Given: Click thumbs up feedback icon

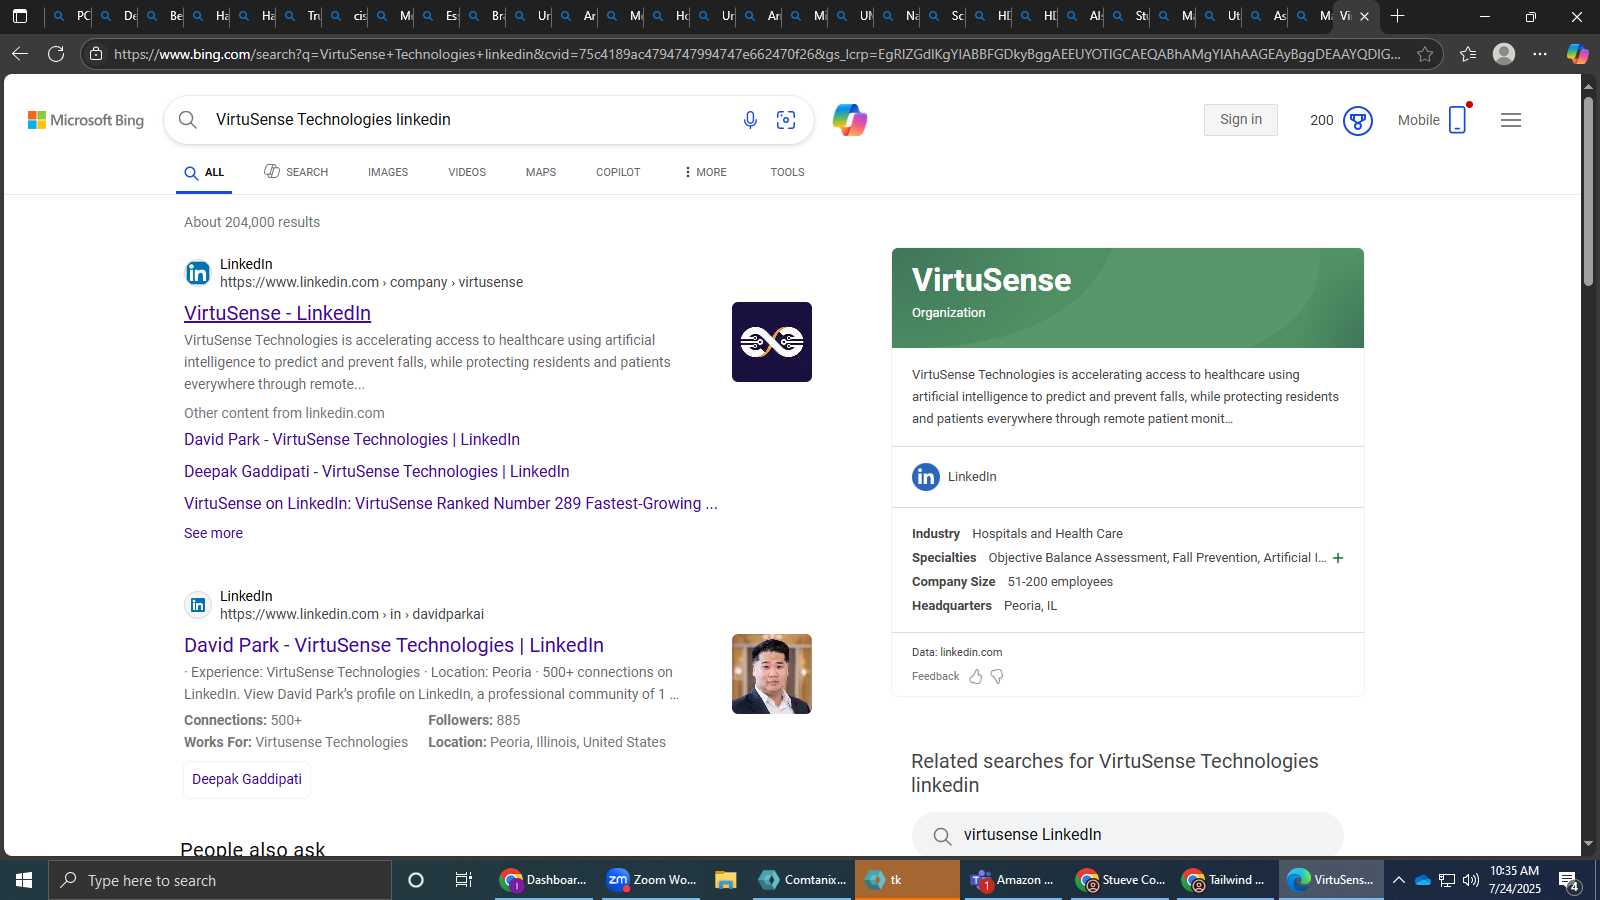Looking at the screenshot, I should coord(976,677).
